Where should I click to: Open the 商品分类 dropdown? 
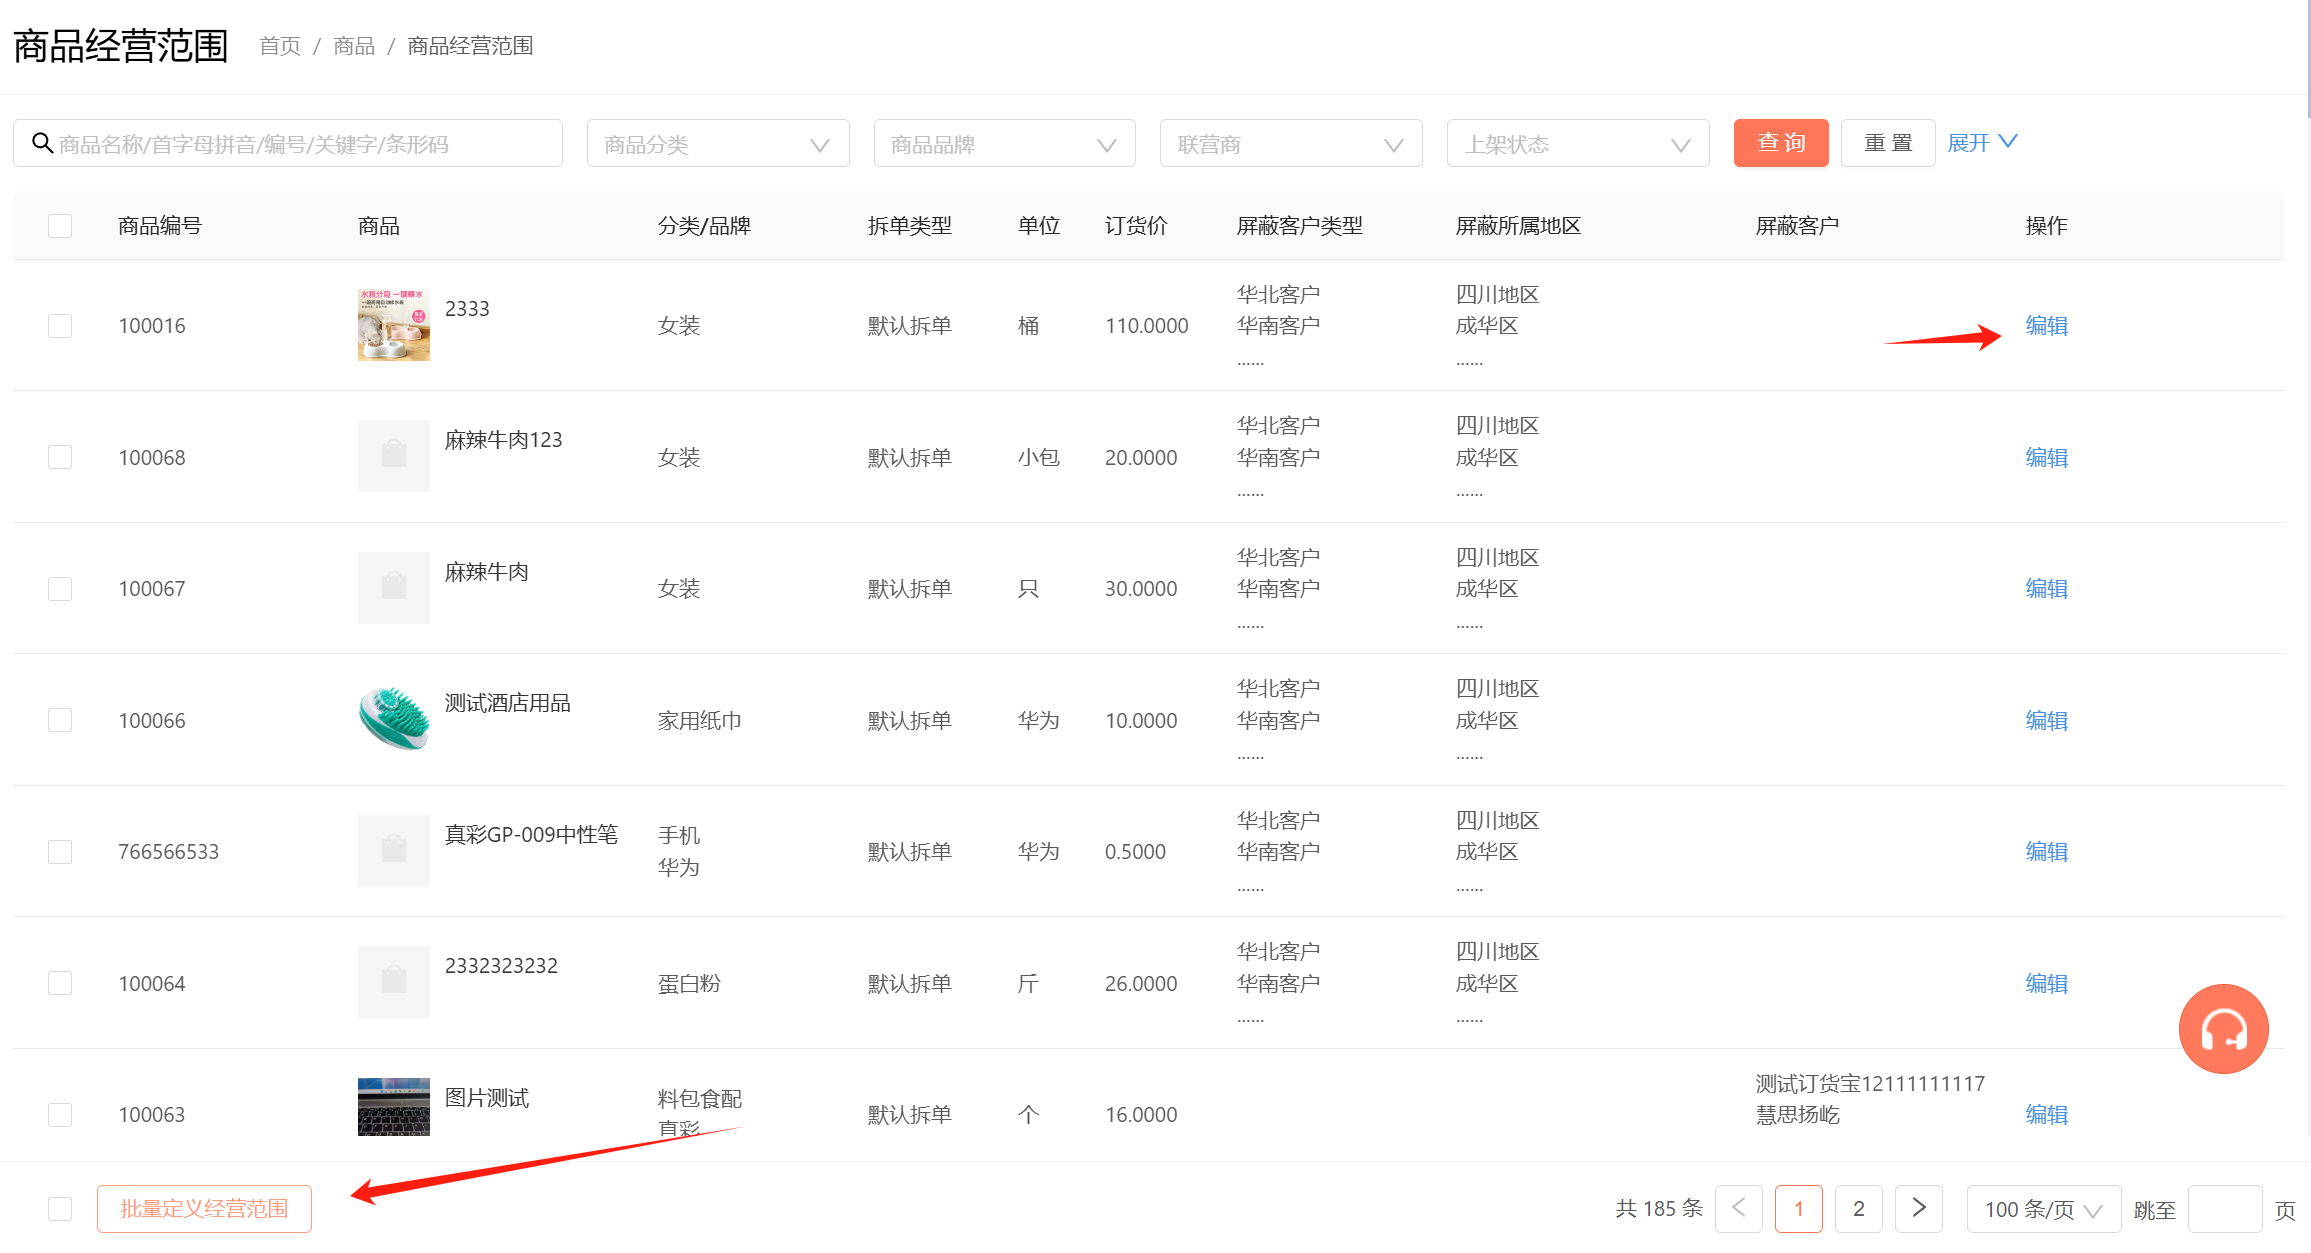pos(718,144)
